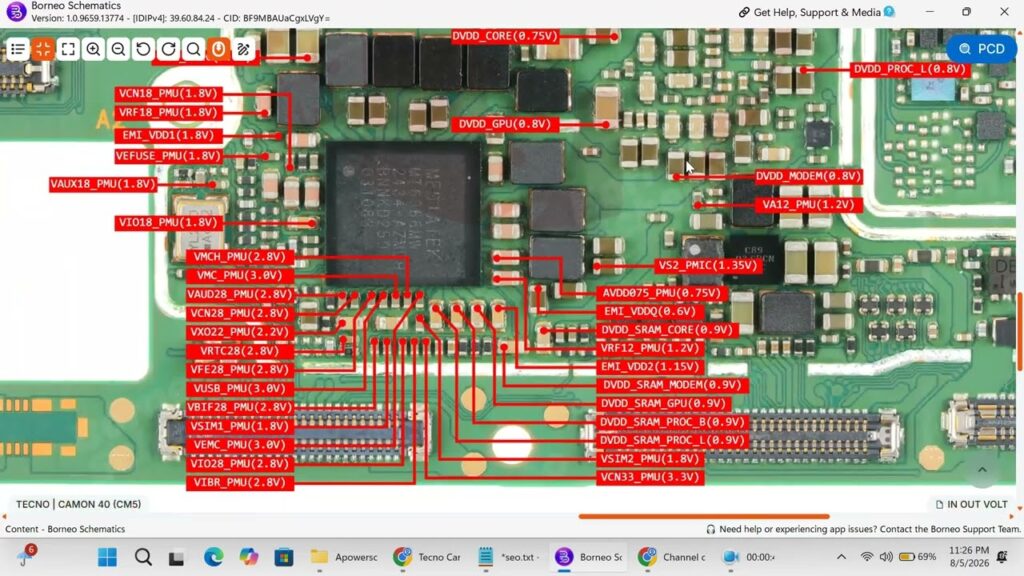Click the EMI_VDD1(1.8V) label
The width and height of the screenshot is (1024, 576).
click(168, 135)
